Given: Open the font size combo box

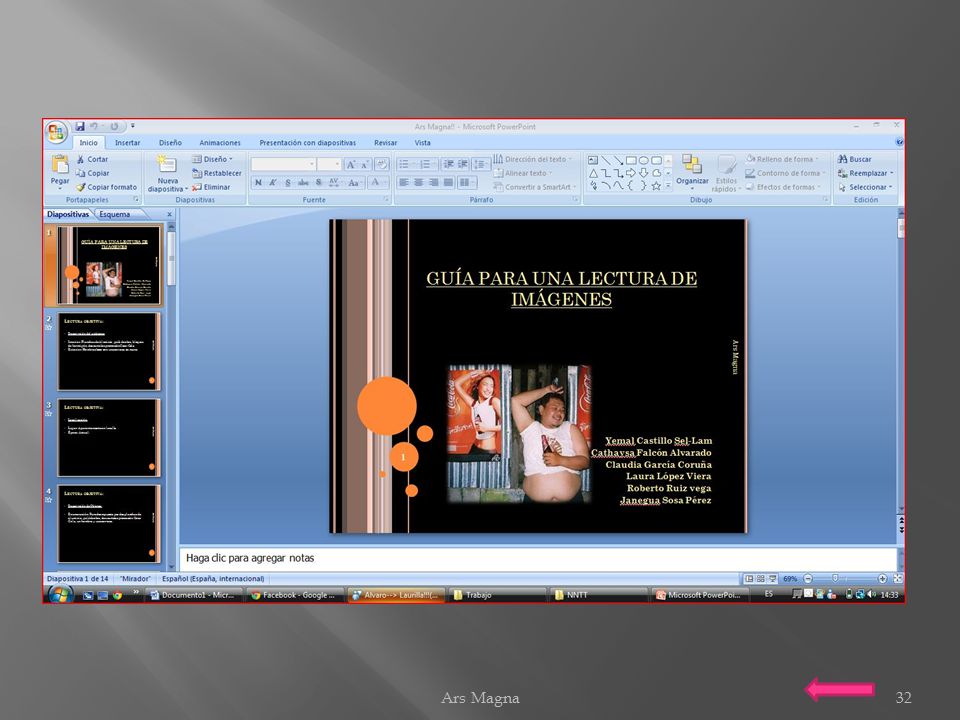Looking at the screenshot, I should [x=329, y=165].
